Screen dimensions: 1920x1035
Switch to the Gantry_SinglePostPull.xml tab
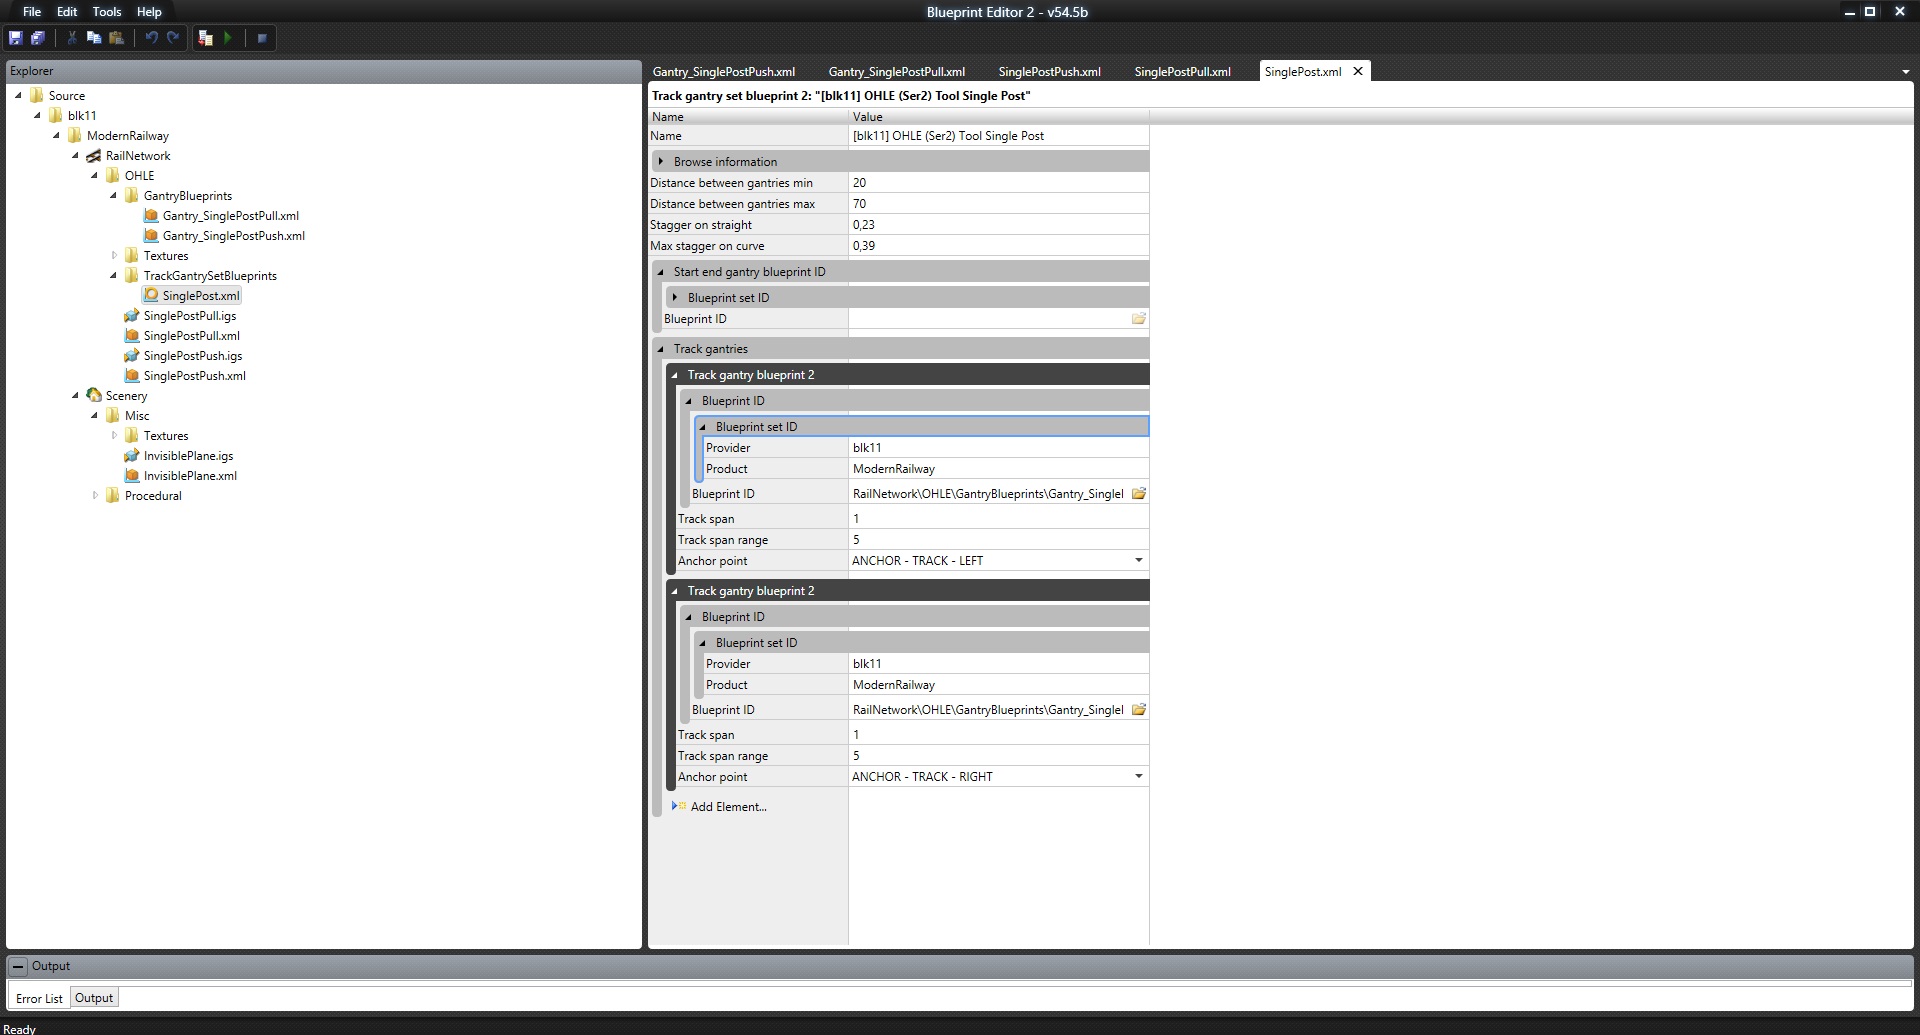click(x=897, y=72)
